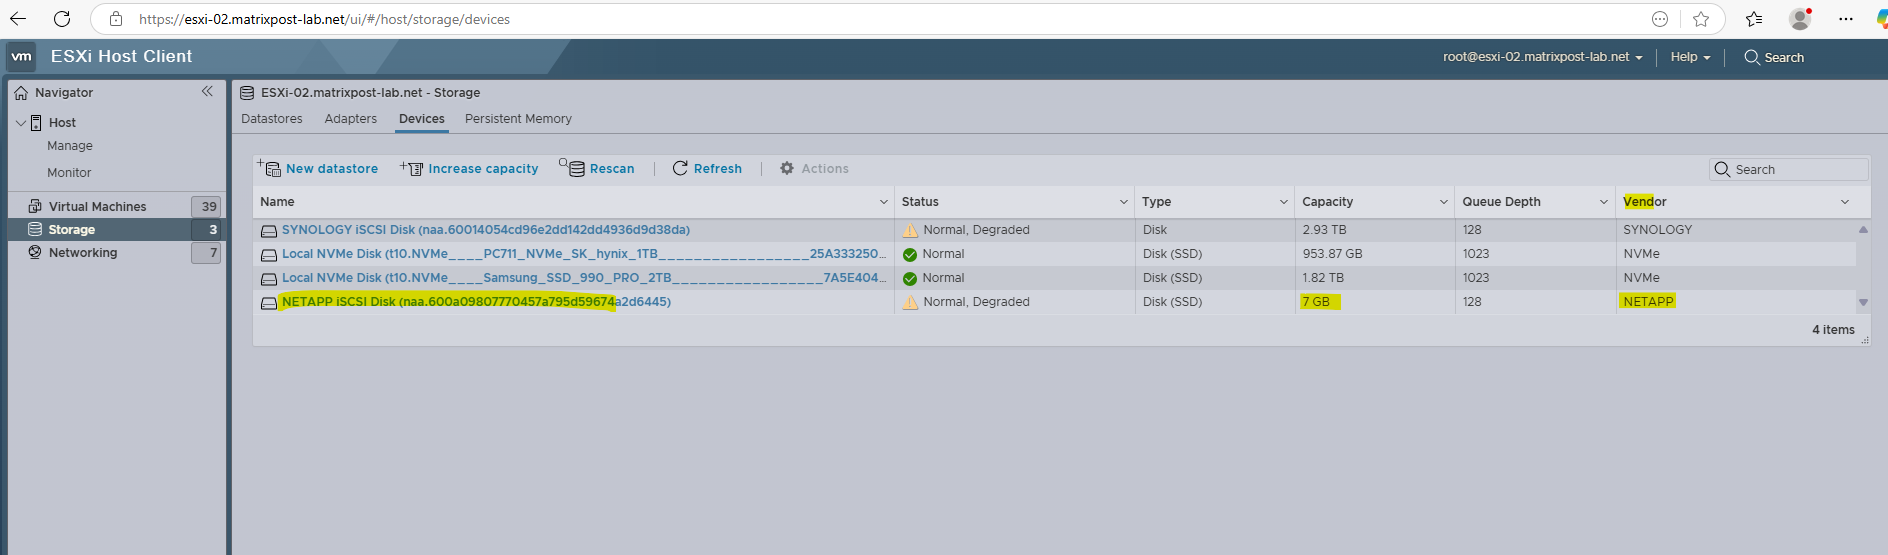Open Virtual Machines in Navigator
Viewport: 1888px width, 555px height.
[x=97, y=207]
